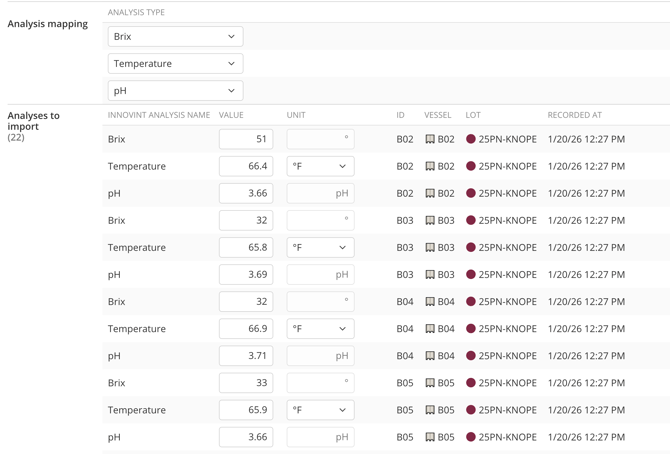Click the B03 vessel icon in pH 3.69 row
This screenshot has height=454, width=670.
(430, 275)
